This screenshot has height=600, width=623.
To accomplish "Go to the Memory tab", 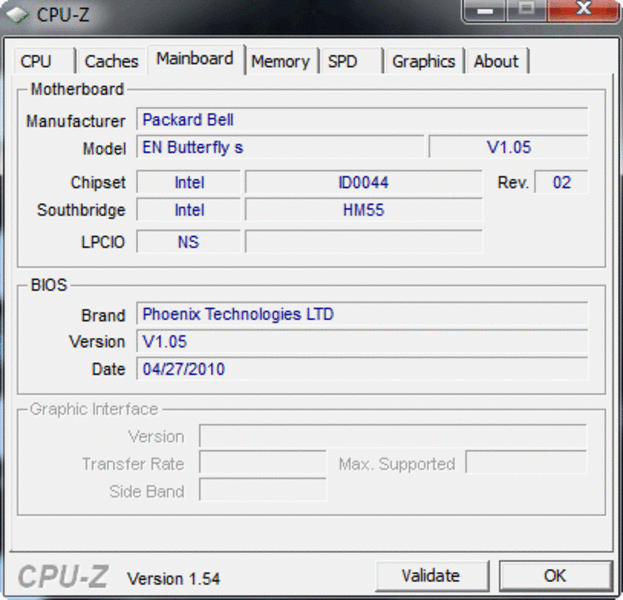I will pos(281,61).
